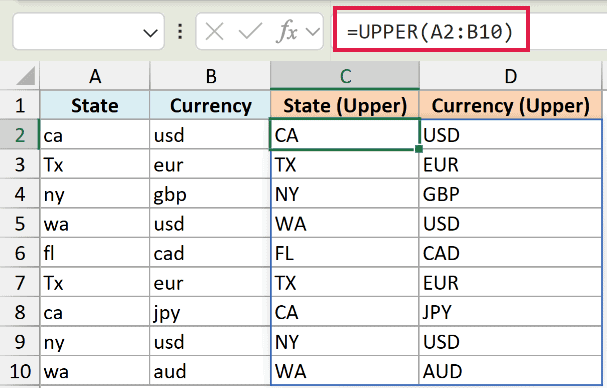Screen dimensions: 607x388
Task: Select cell B10 containing 'aud'
Action: [210, 371]
